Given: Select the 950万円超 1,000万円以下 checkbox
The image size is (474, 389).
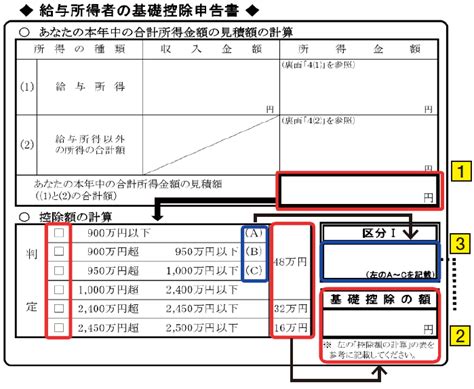Looking at the screenshot, I should pos(59,270).
